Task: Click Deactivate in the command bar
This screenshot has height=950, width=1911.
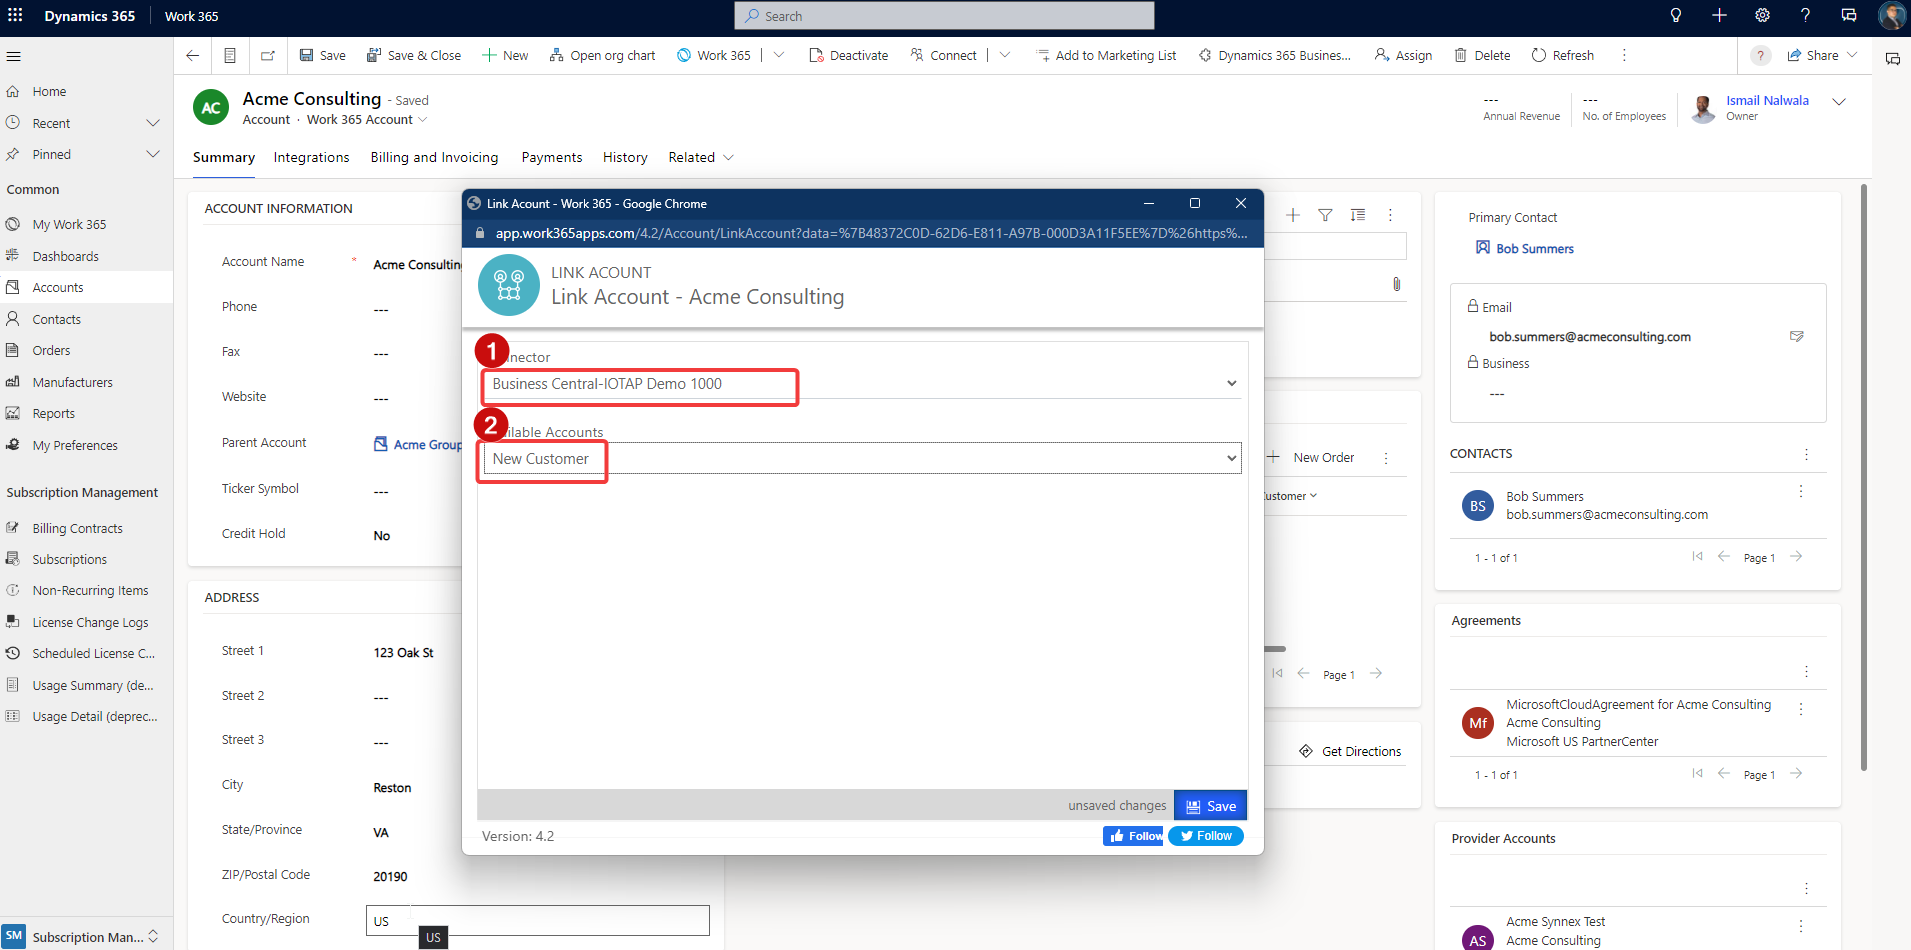Action: click(849, 56)
